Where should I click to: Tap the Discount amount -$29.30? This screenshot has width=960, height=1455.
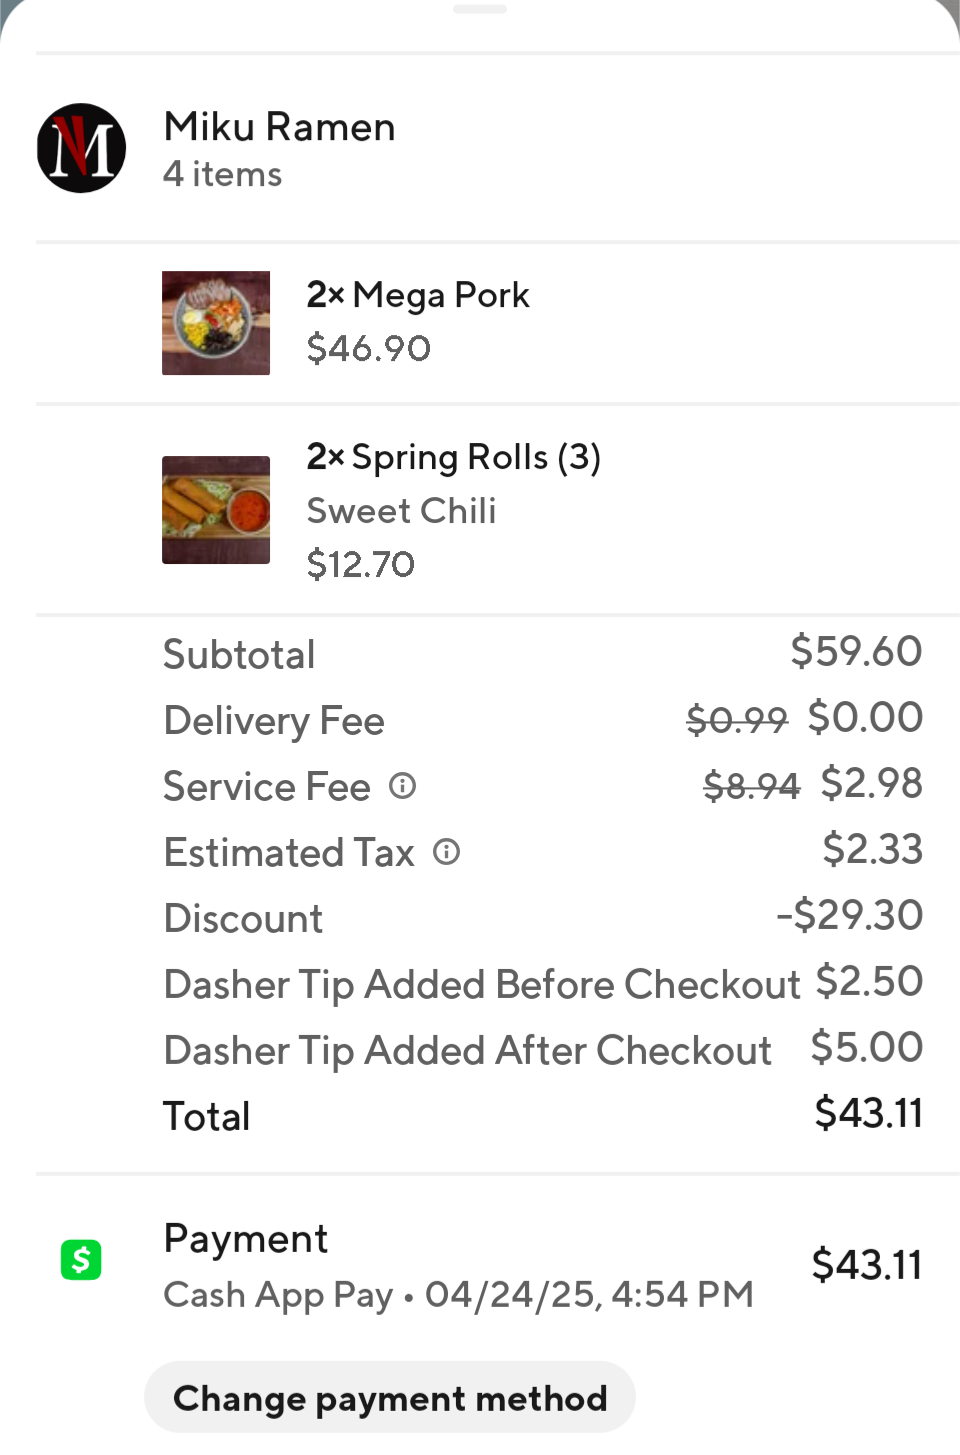(x=849, y=915)
